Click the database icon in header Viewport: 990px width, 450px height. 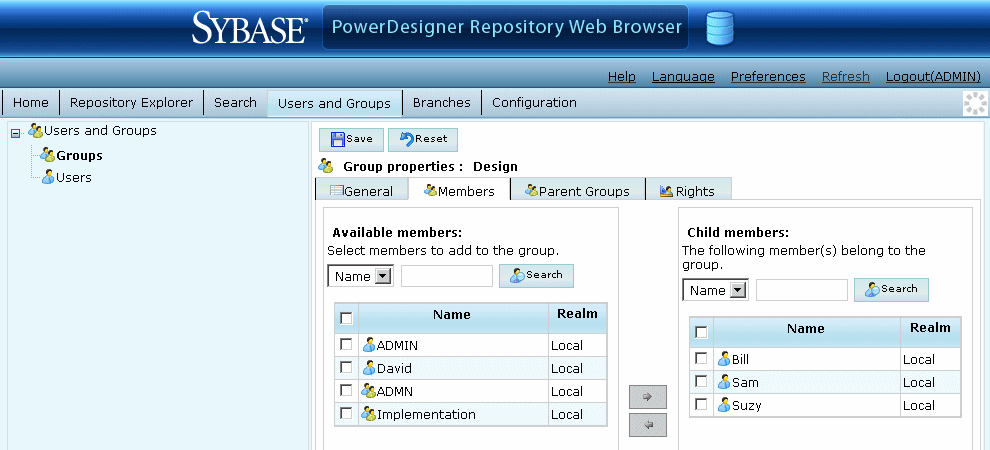click(x=720, y=28)
